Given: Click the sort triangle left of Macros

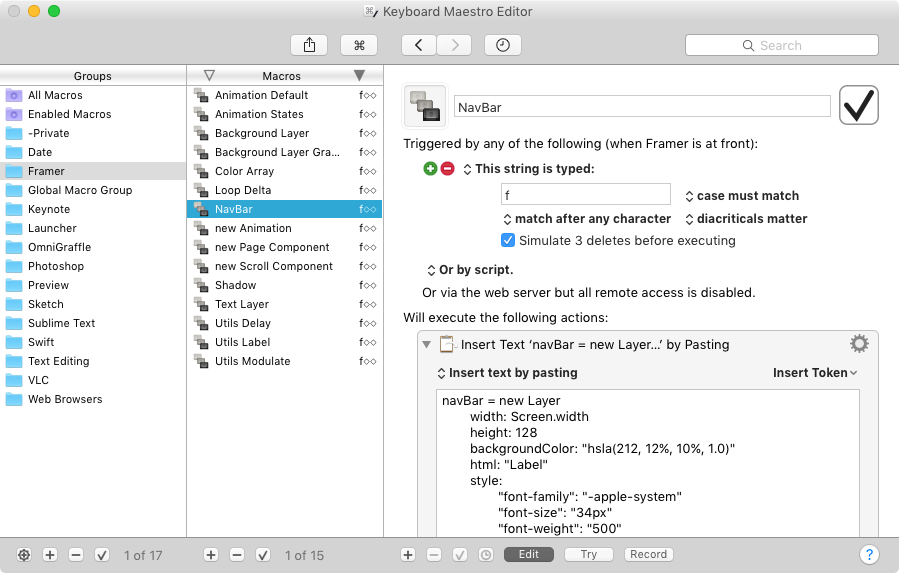Looking at the screenshot, I should (209, 75).
